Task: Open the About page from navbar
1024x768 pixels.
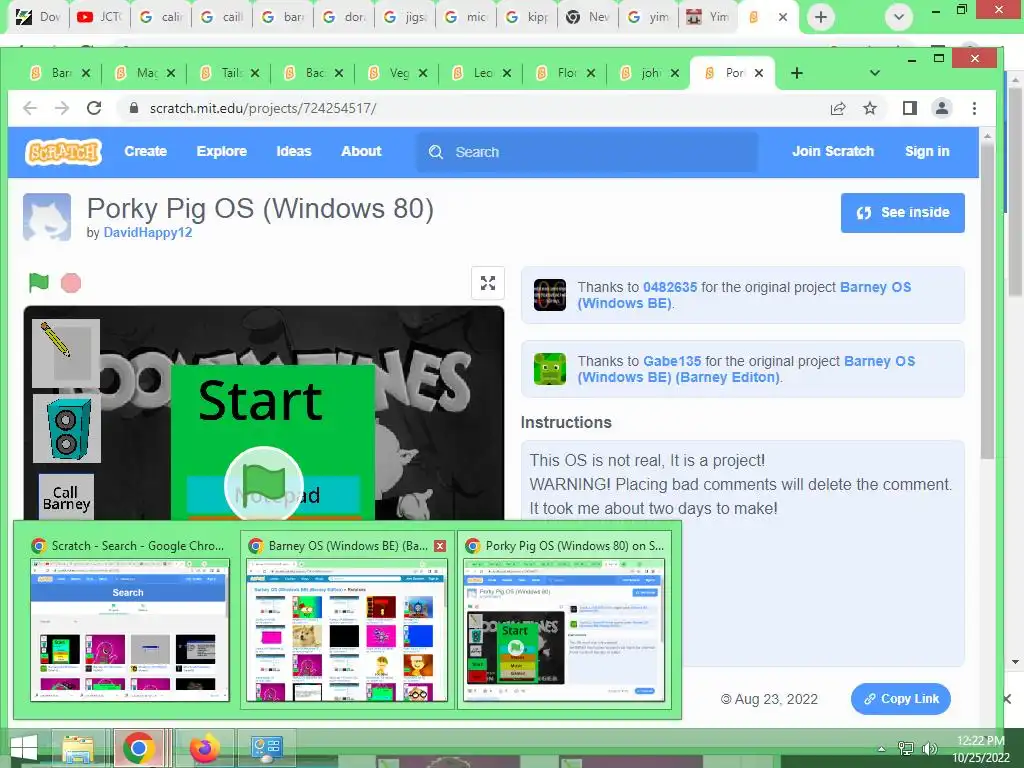Action: click(x=361, y=152)
